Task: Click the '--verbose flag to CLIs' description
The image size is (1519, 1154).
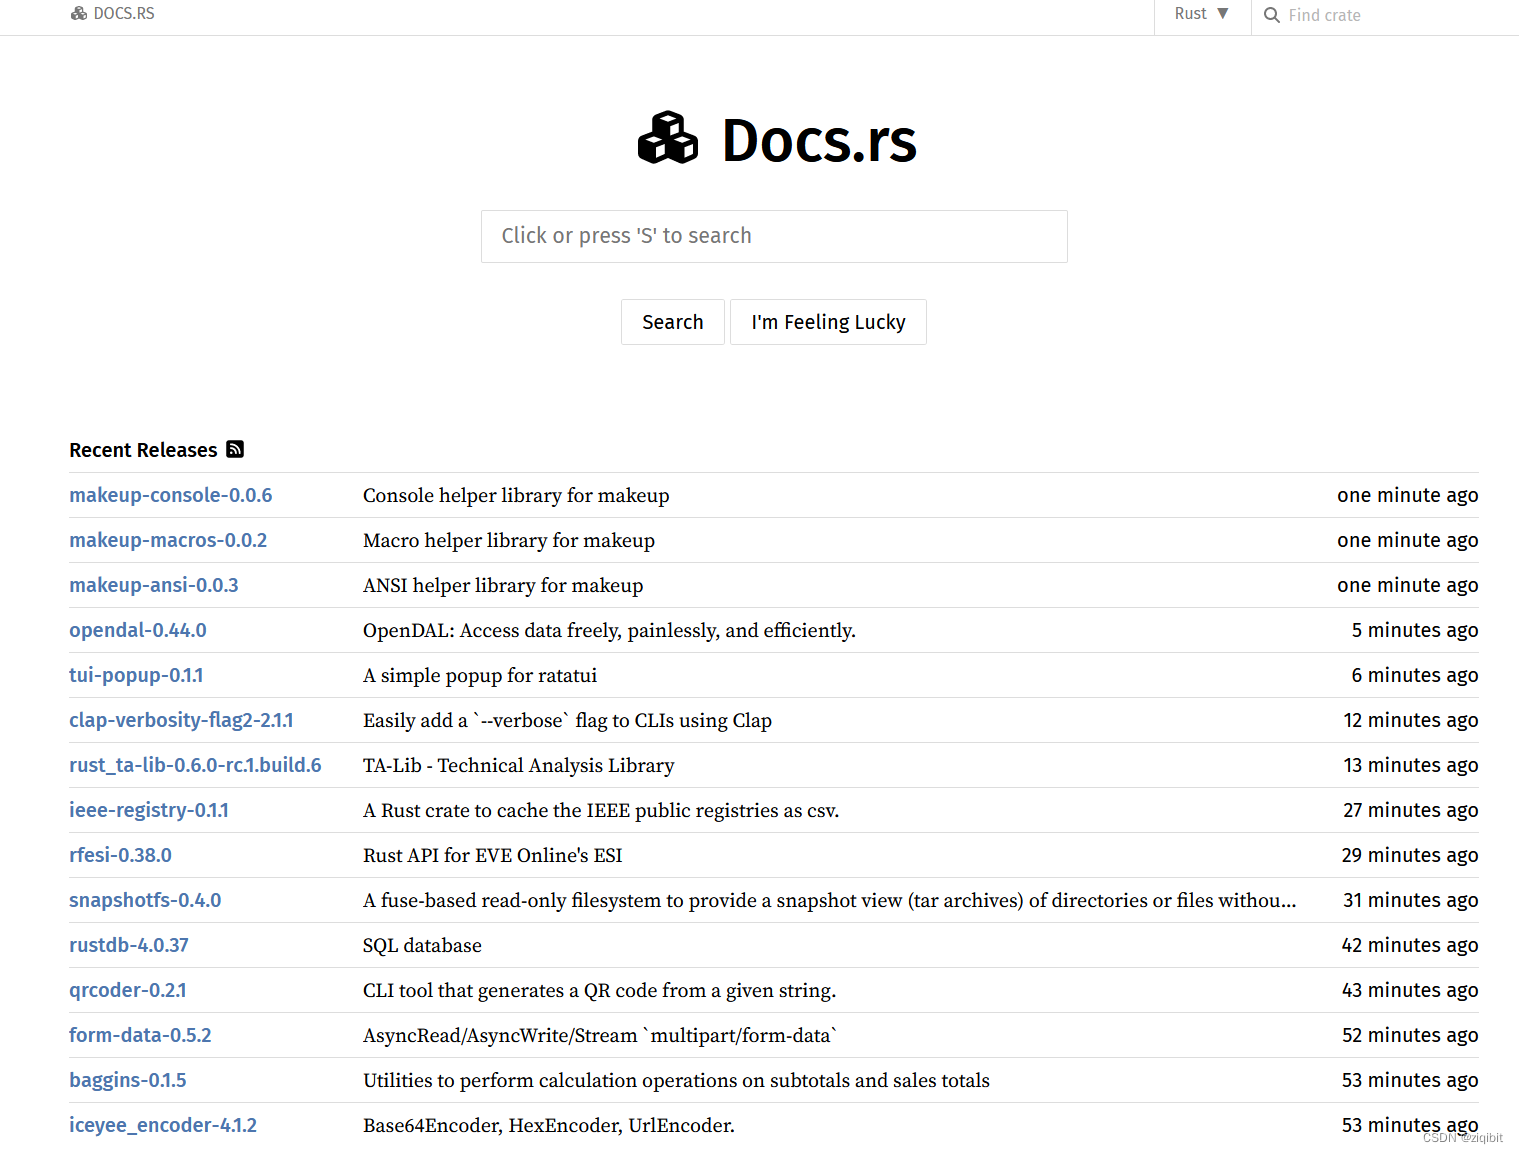Action: [x=567, y=720]
